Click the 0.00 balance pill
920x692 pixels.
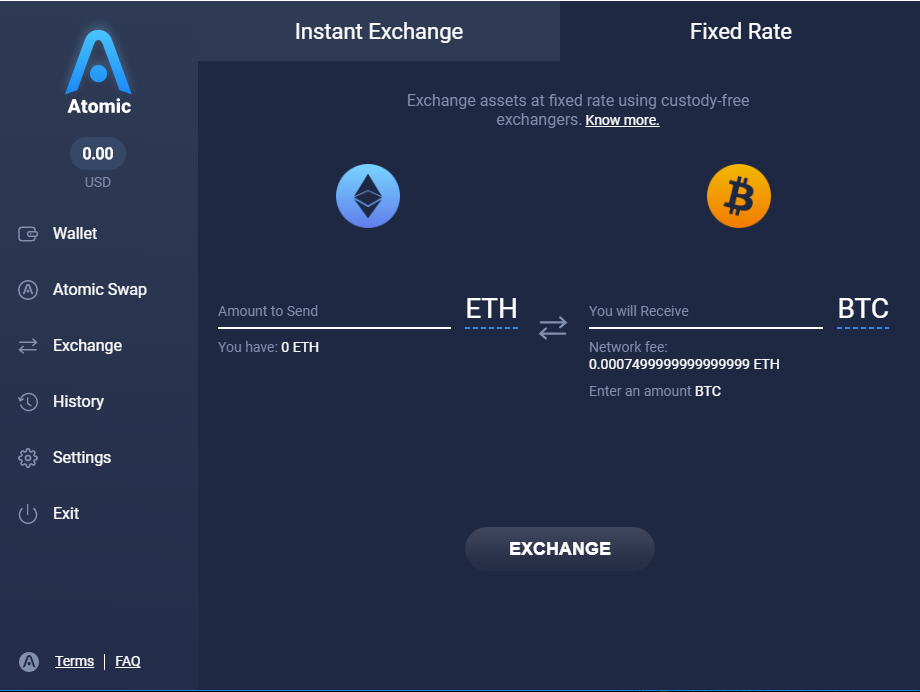98,154
